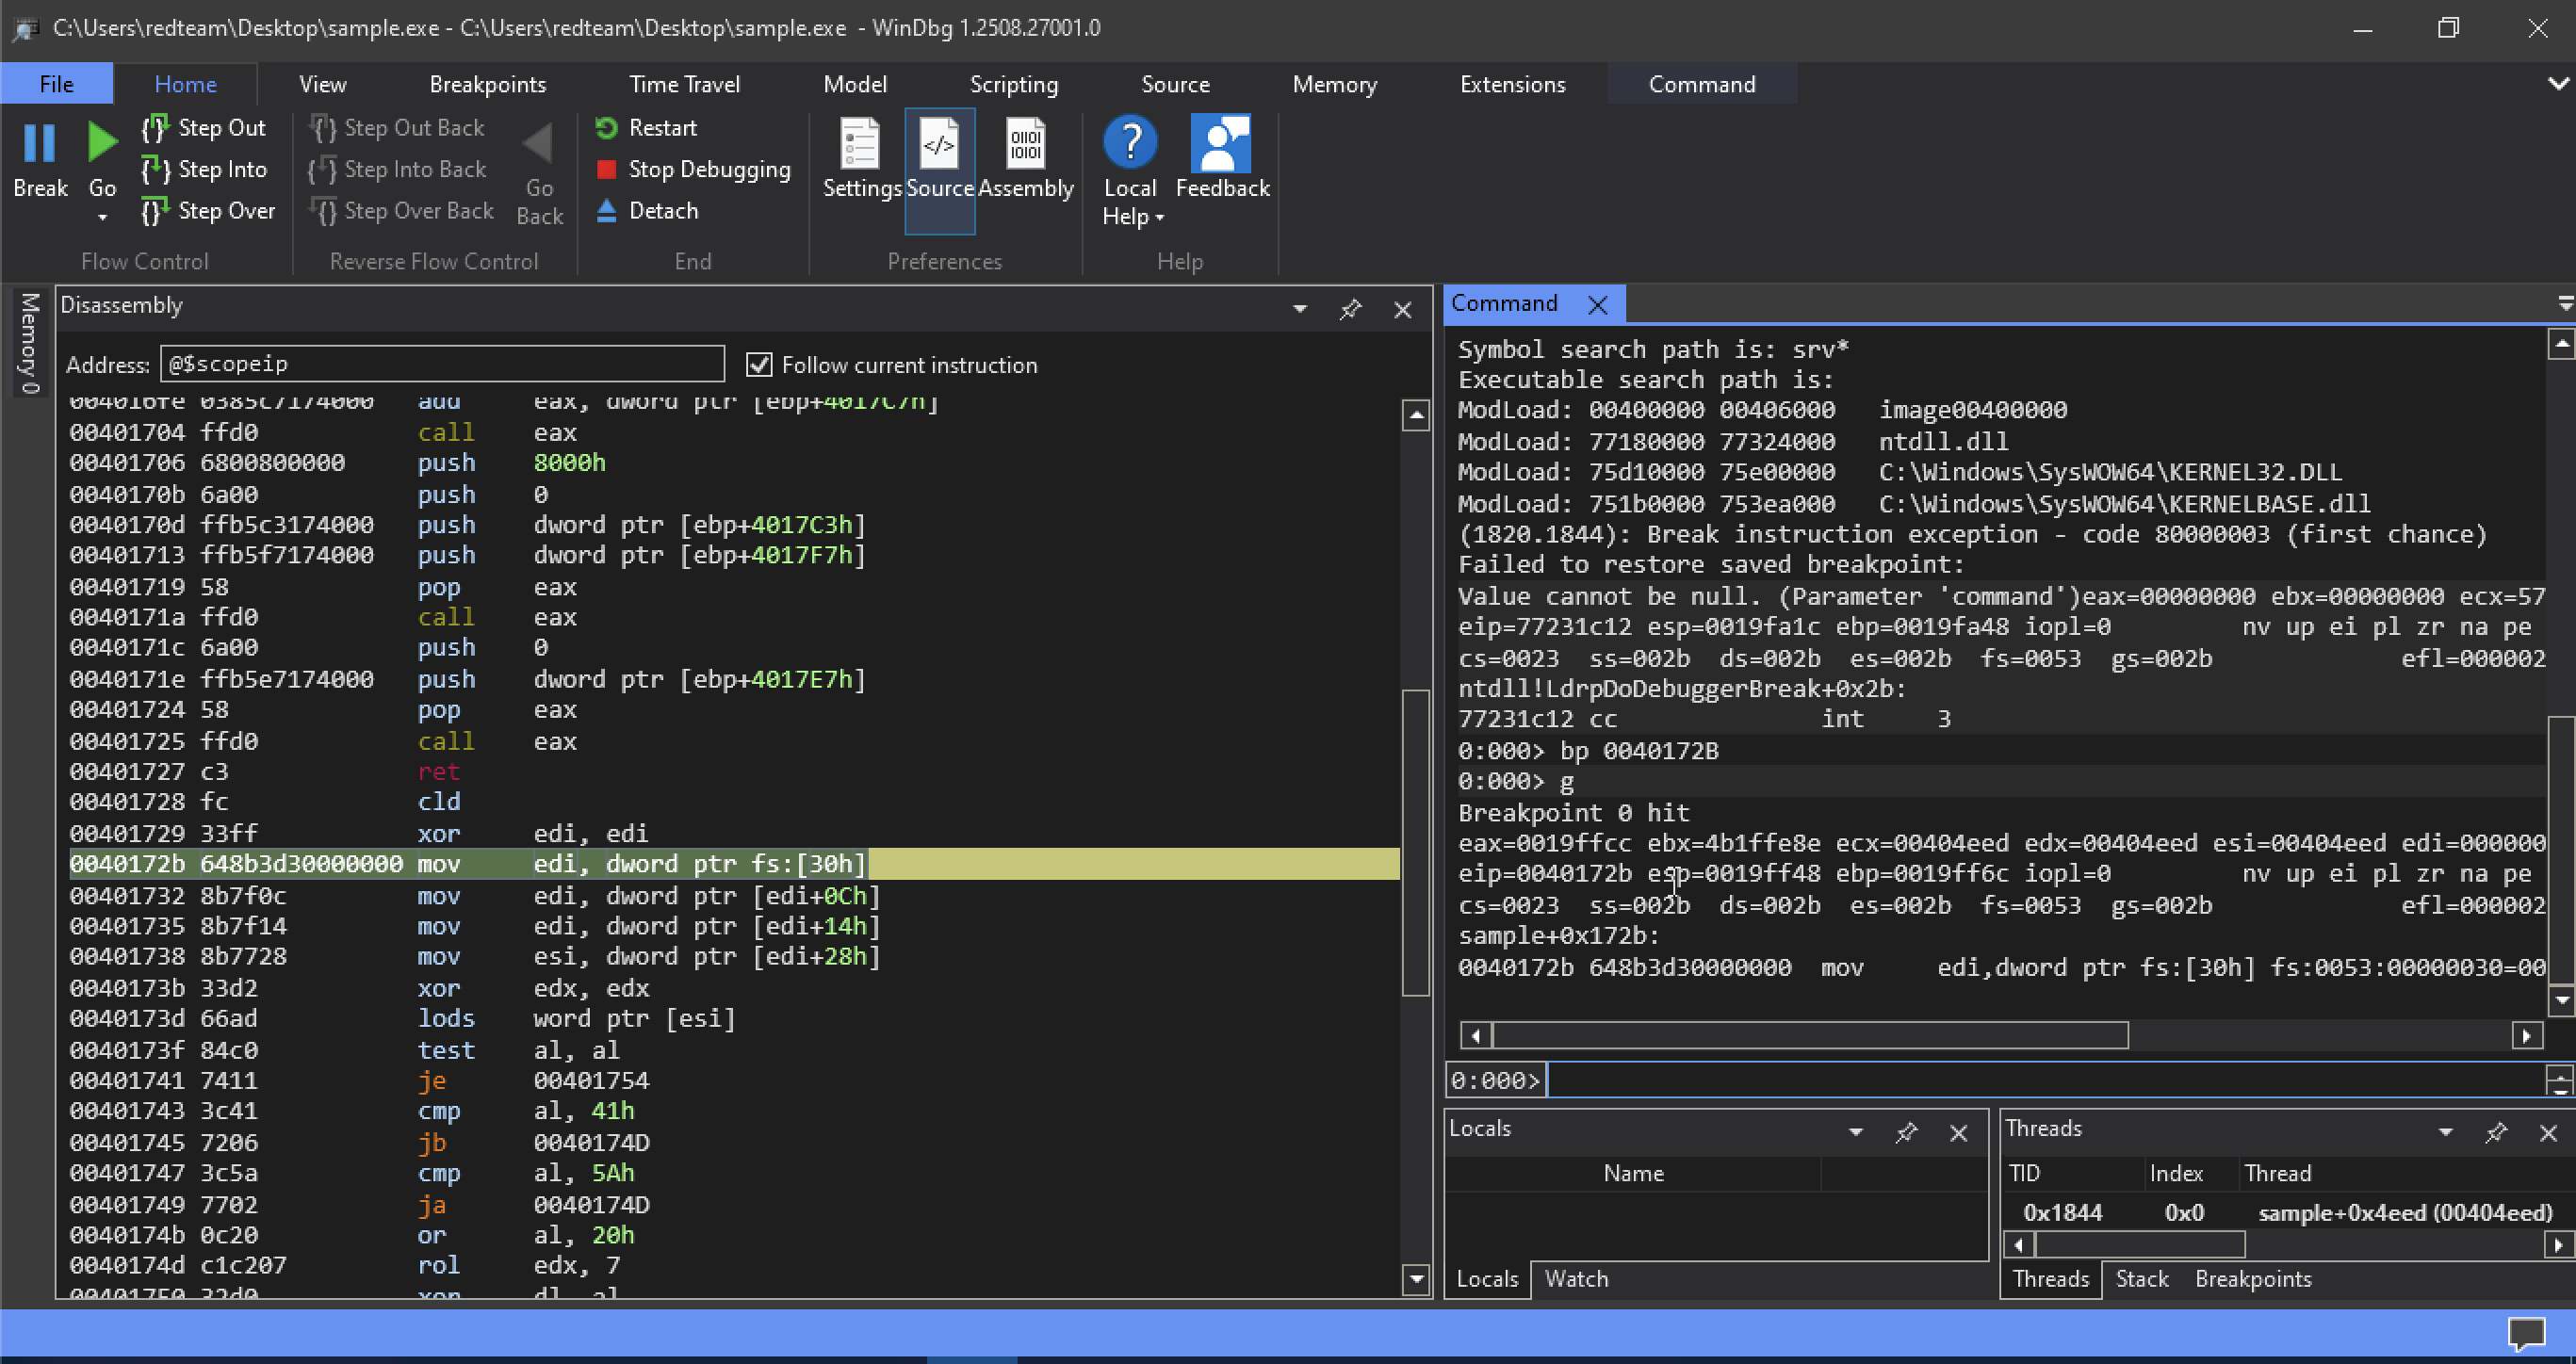The width and height of the screenshot is (2576, 1364).
Task: Click the Break pause icon
Action: pyautogui.click(x=39, y=143)
